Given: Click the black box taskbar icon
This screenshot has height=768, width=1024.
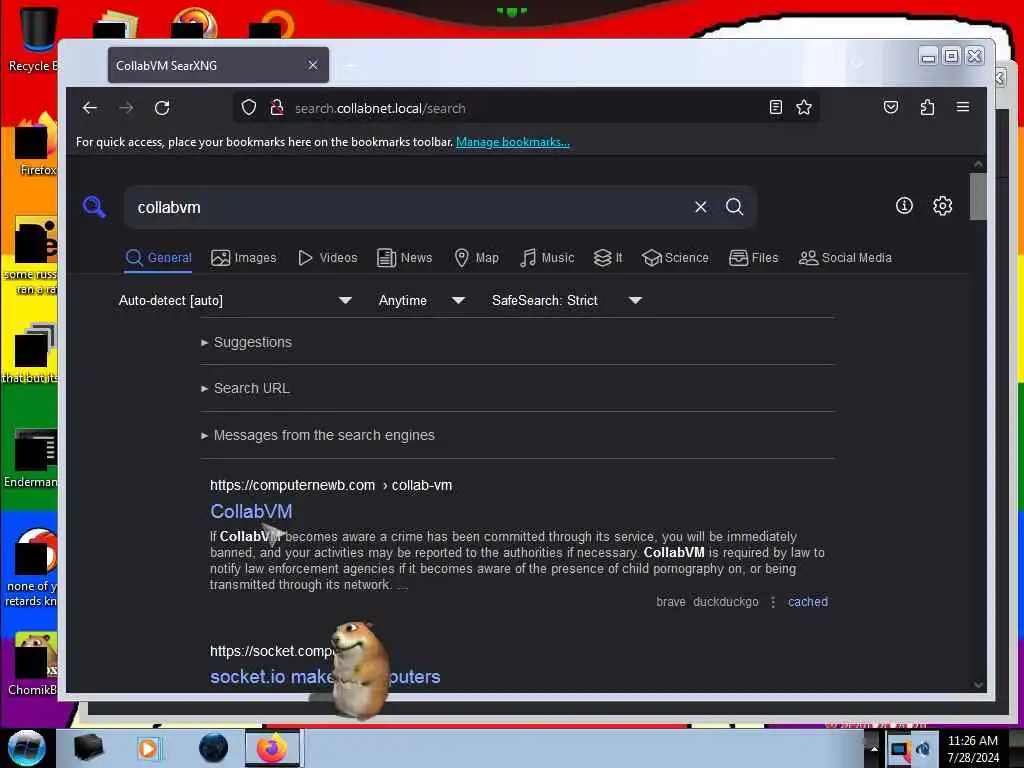Looking at the screenshot, I should [x=88, y=748].
